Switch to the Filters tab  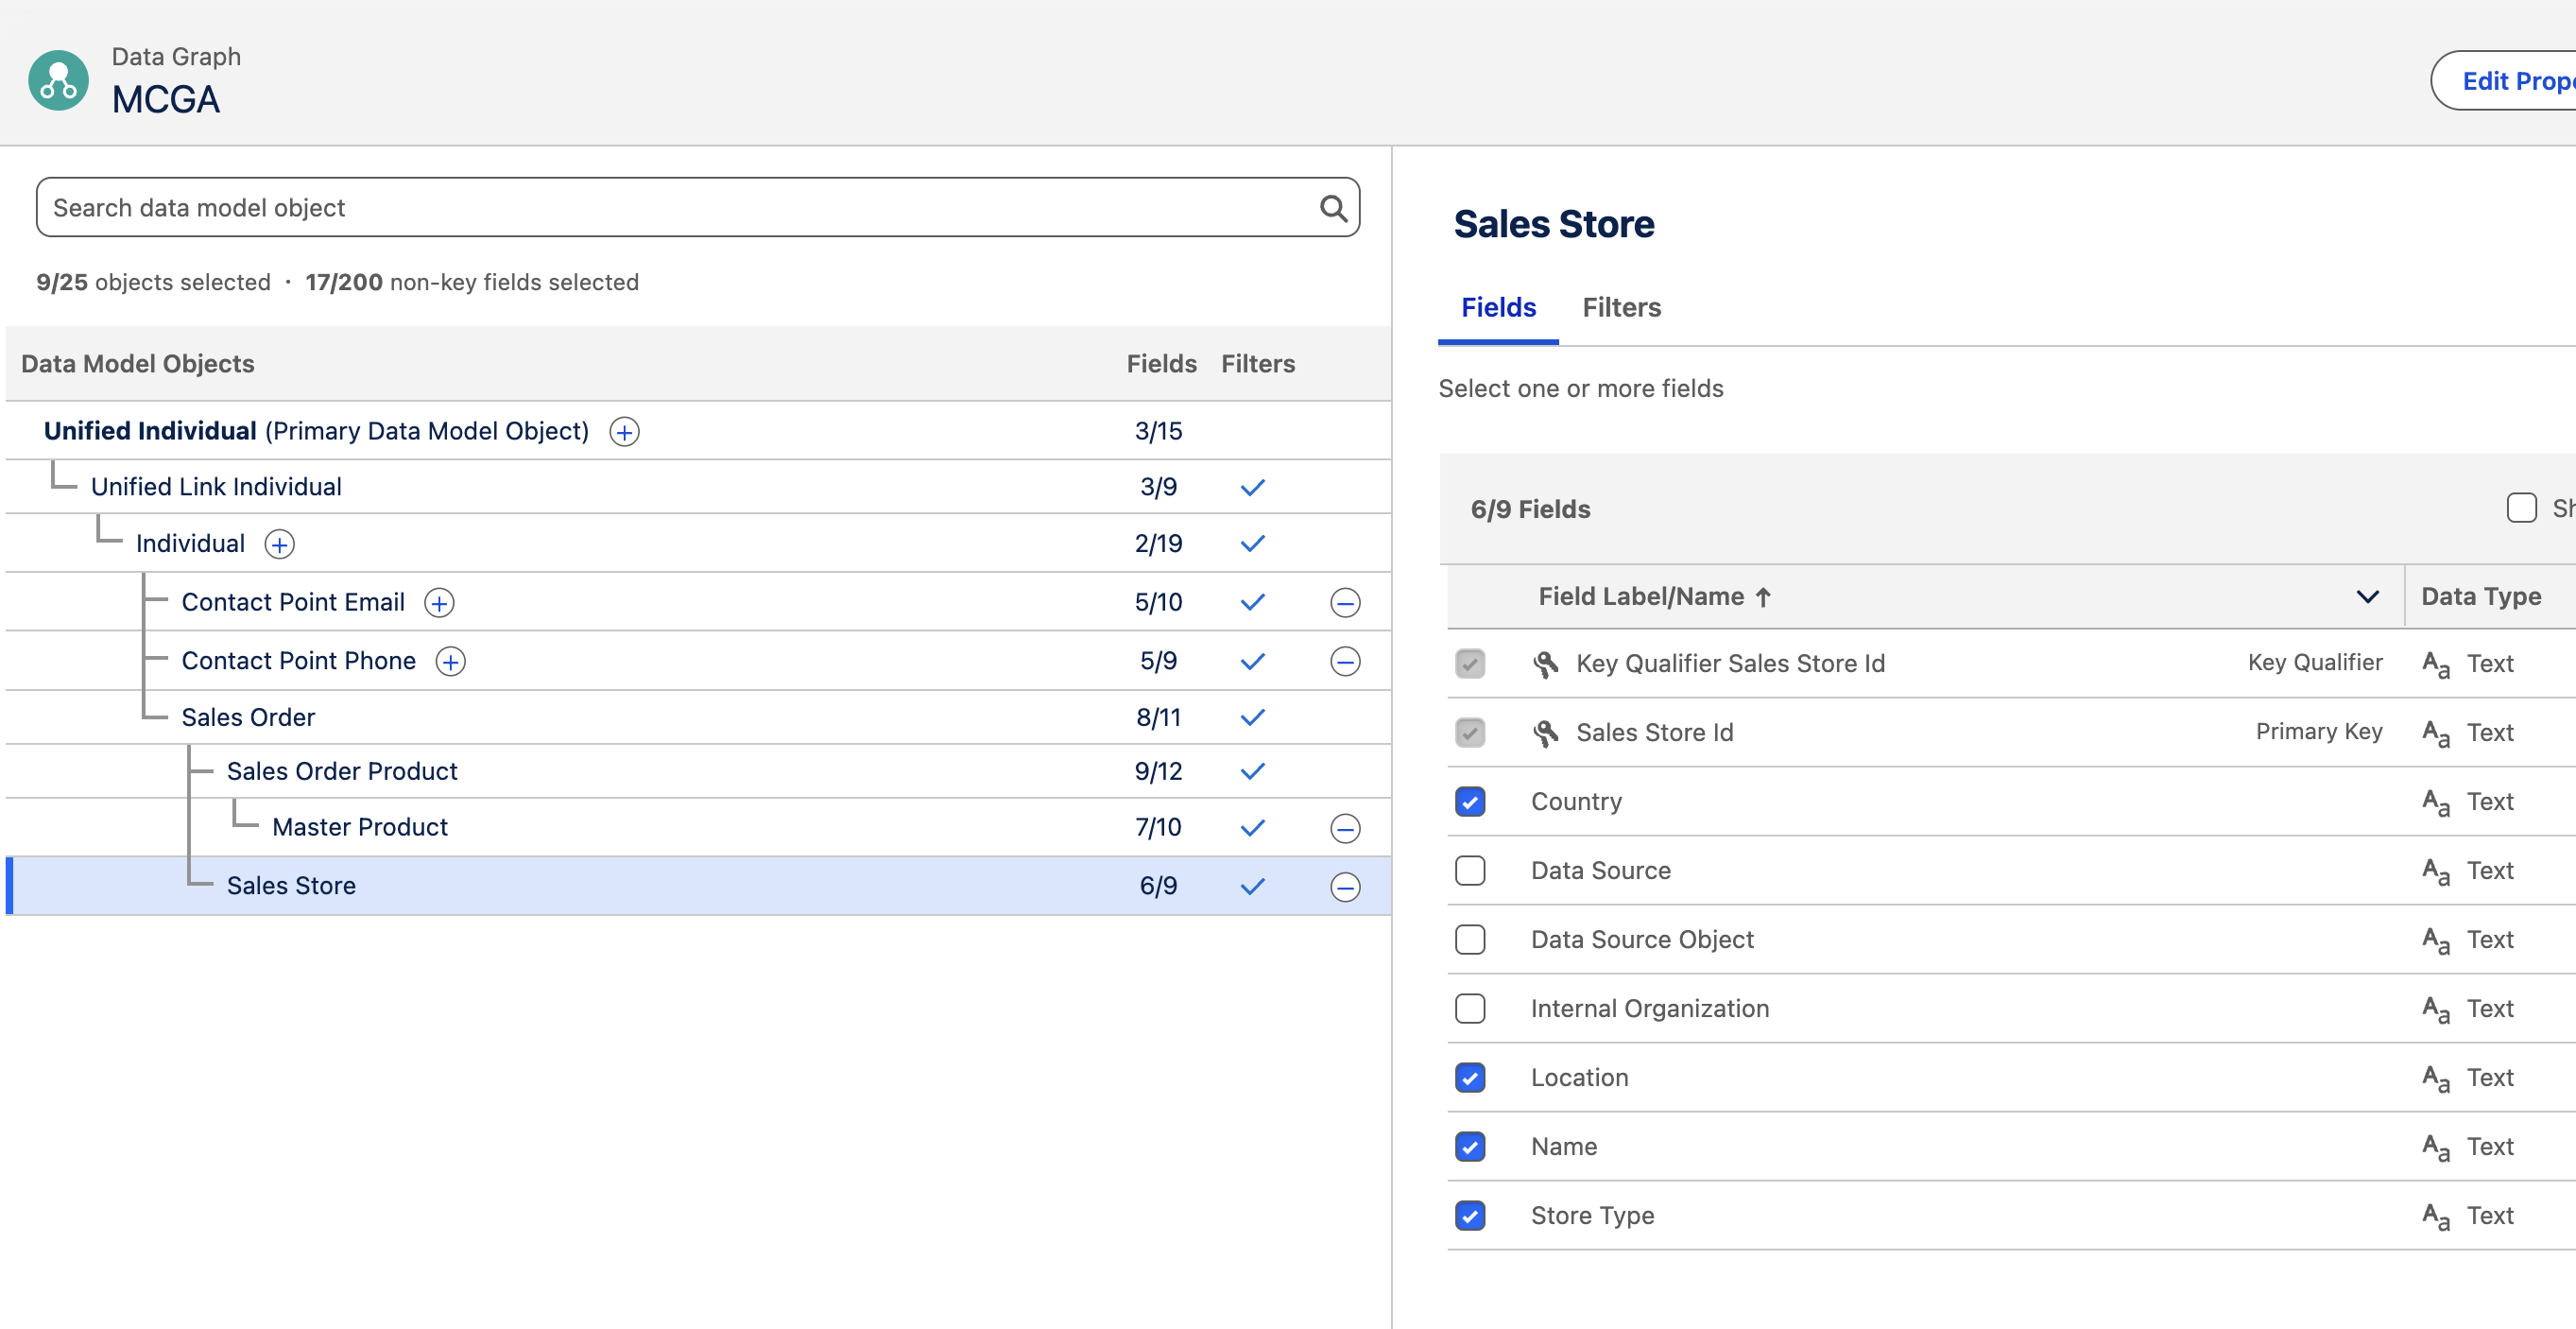click(1620, 307)
